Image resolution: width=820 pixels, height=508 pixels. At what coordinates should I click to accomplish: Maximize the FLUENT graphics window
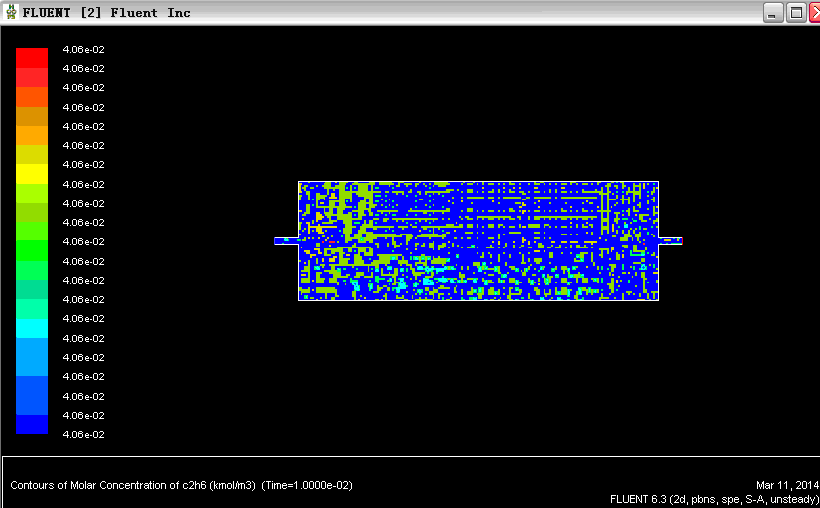point(796,13)
